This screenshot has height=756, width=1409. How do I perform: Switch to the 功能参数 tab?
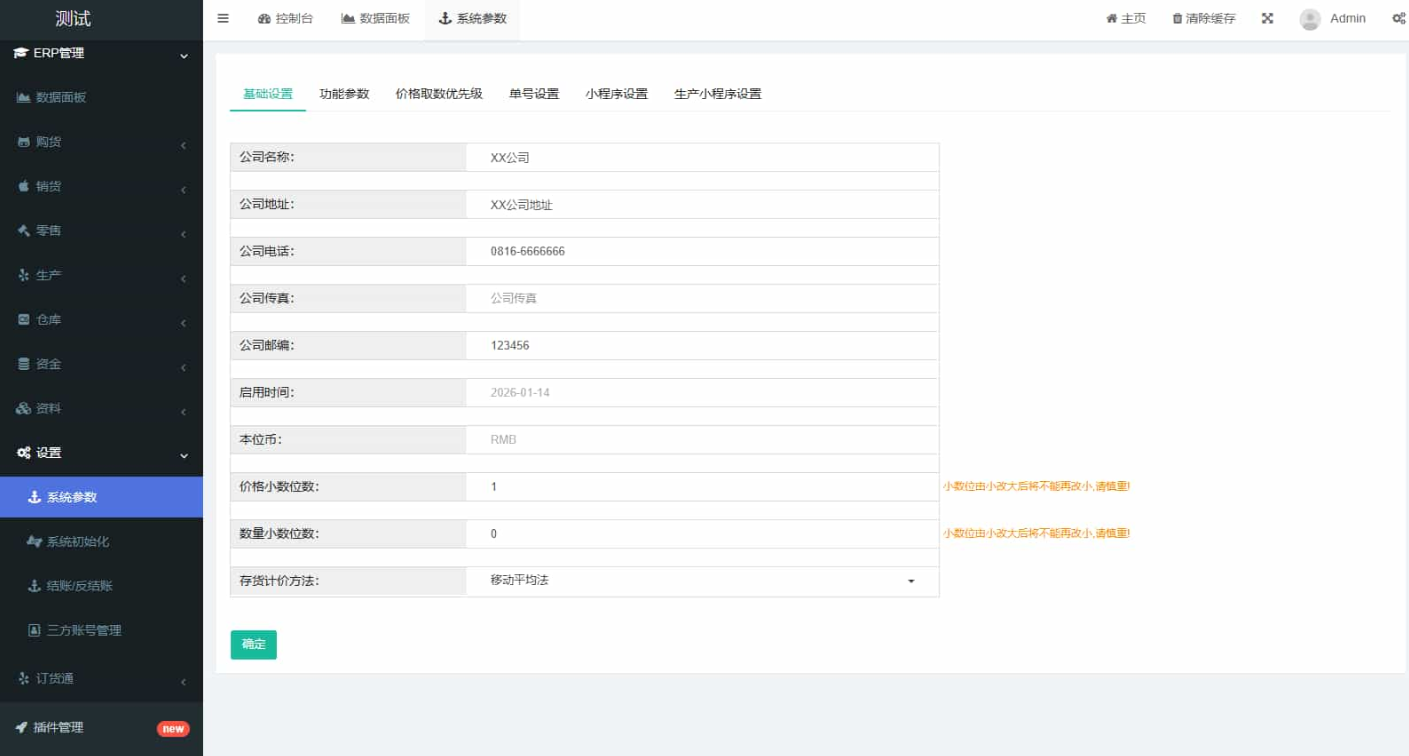click(x=342, y=93)
